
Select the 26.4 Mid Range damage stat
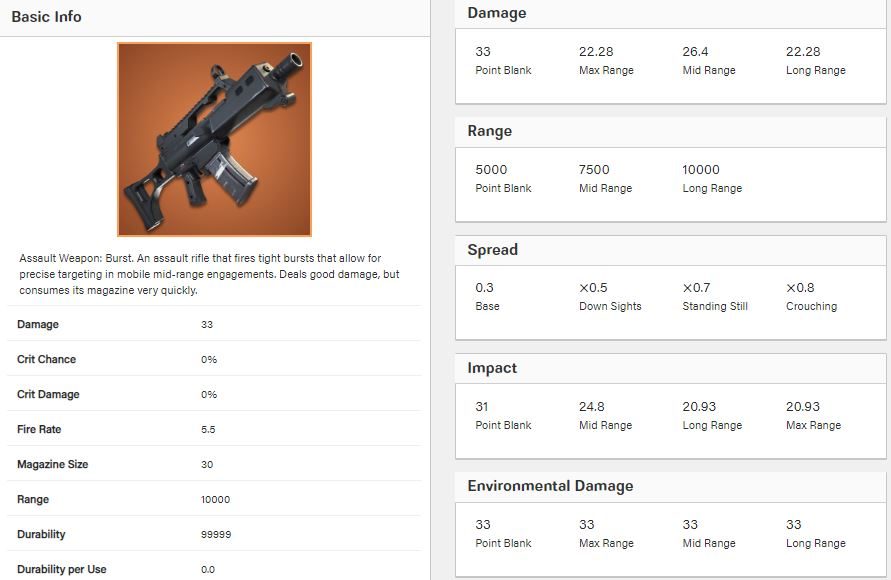click(709, 60)
